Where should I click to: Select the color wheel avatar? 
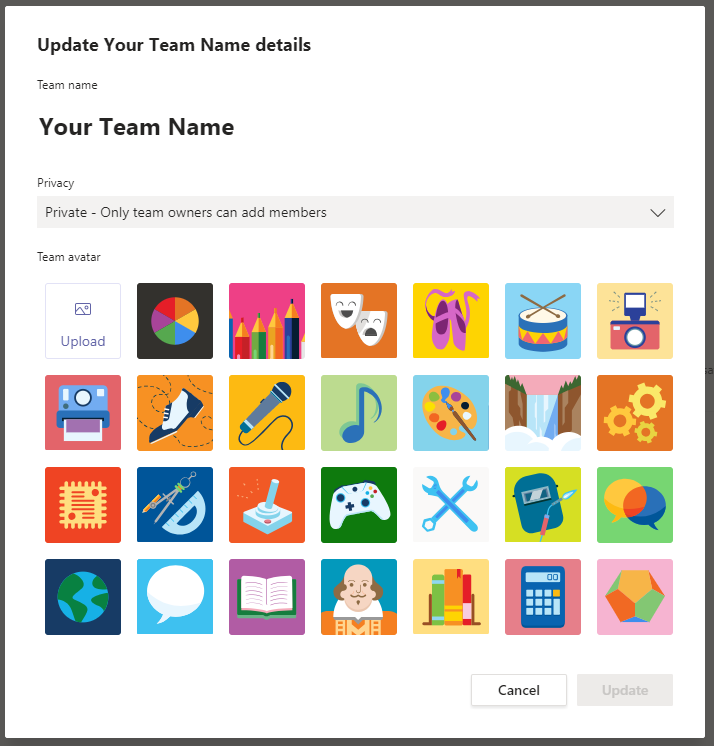click(175, 321)
